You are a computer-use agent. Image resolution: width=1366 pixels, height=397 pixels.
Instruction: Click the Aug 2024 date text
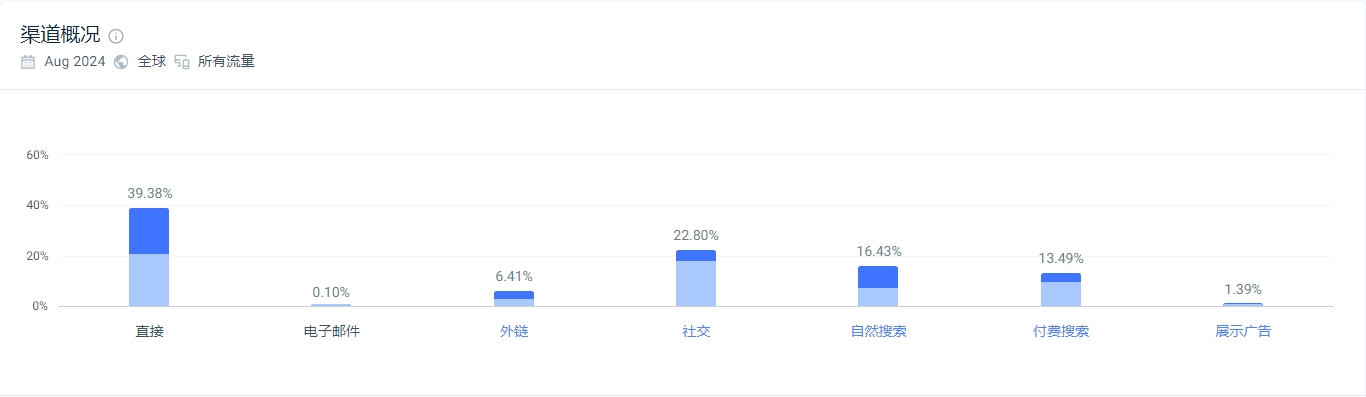point(75,62)
